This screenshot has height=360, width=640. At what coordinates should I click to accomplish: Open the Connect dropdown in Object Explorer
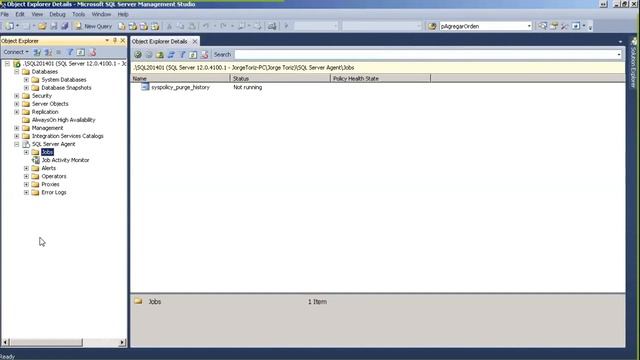coord(16,52)
